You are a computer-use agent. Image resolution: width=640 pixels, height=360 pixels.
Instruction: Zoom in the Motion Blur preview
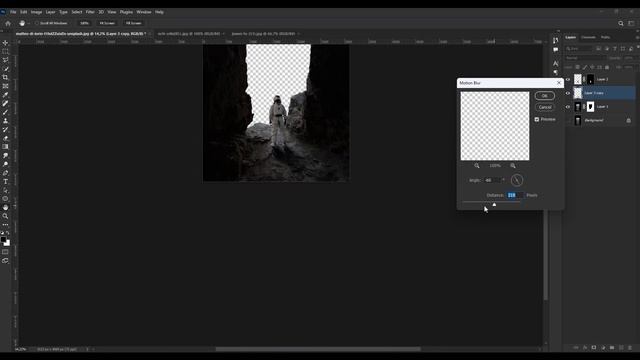[513, 166]
